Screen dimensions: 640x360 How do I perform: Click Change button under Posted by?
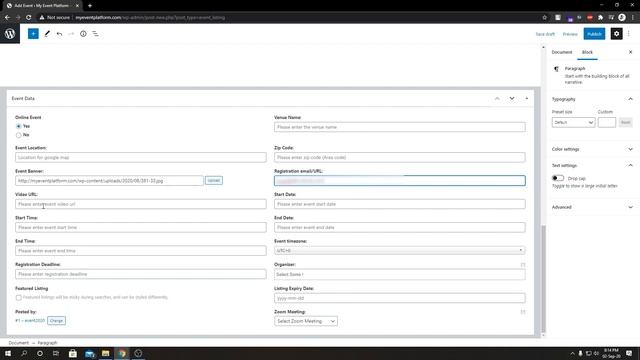(56, 321)
